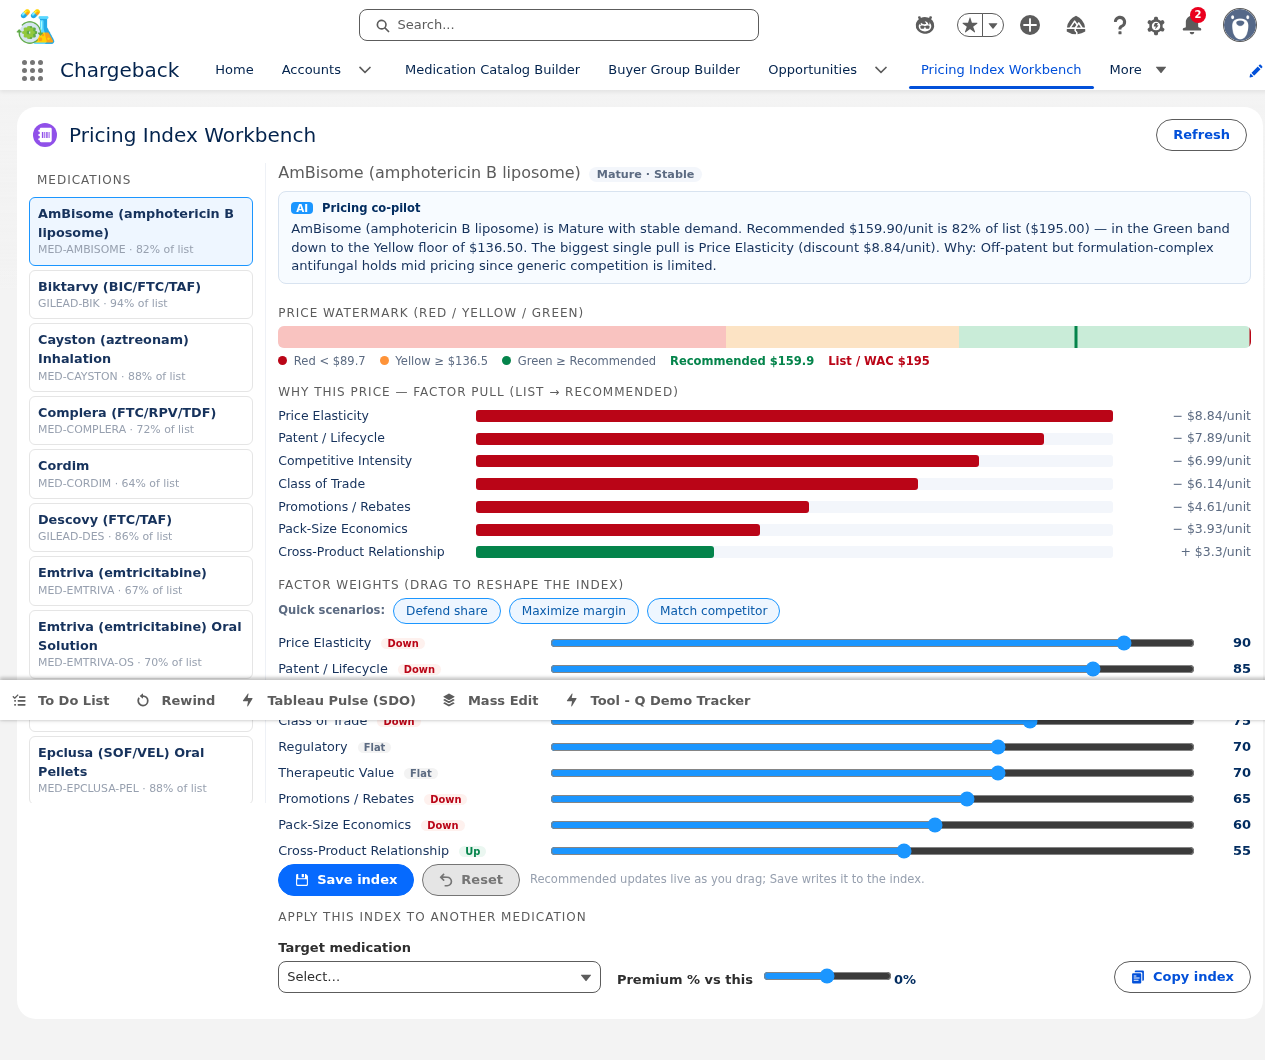Open the More navigation dropdown
This screenshot has height=1060, width=1265.
click(x=1138, y=70)
